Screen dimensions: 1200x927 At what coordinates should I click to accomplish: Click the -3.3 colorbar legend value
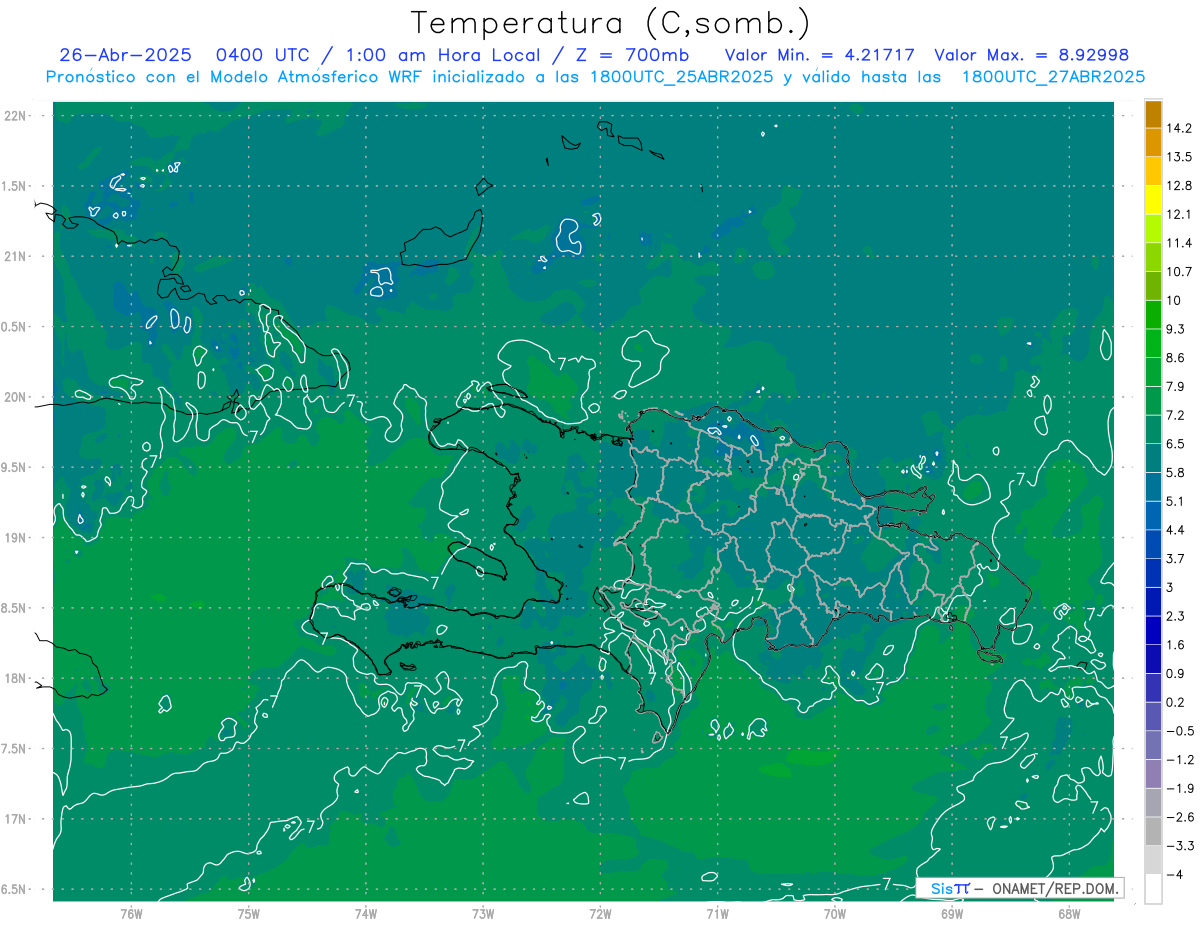click(1180, 846)
